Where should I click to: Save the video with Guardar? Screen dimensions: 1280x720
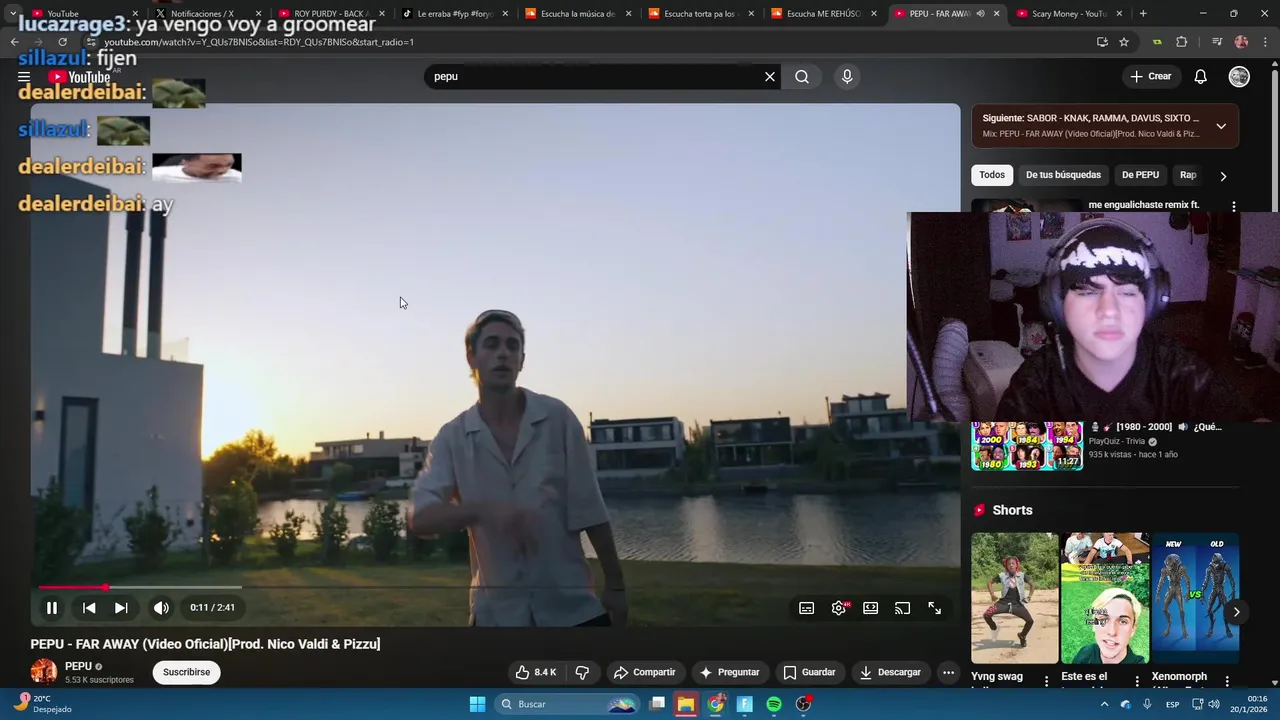[809, 672]
